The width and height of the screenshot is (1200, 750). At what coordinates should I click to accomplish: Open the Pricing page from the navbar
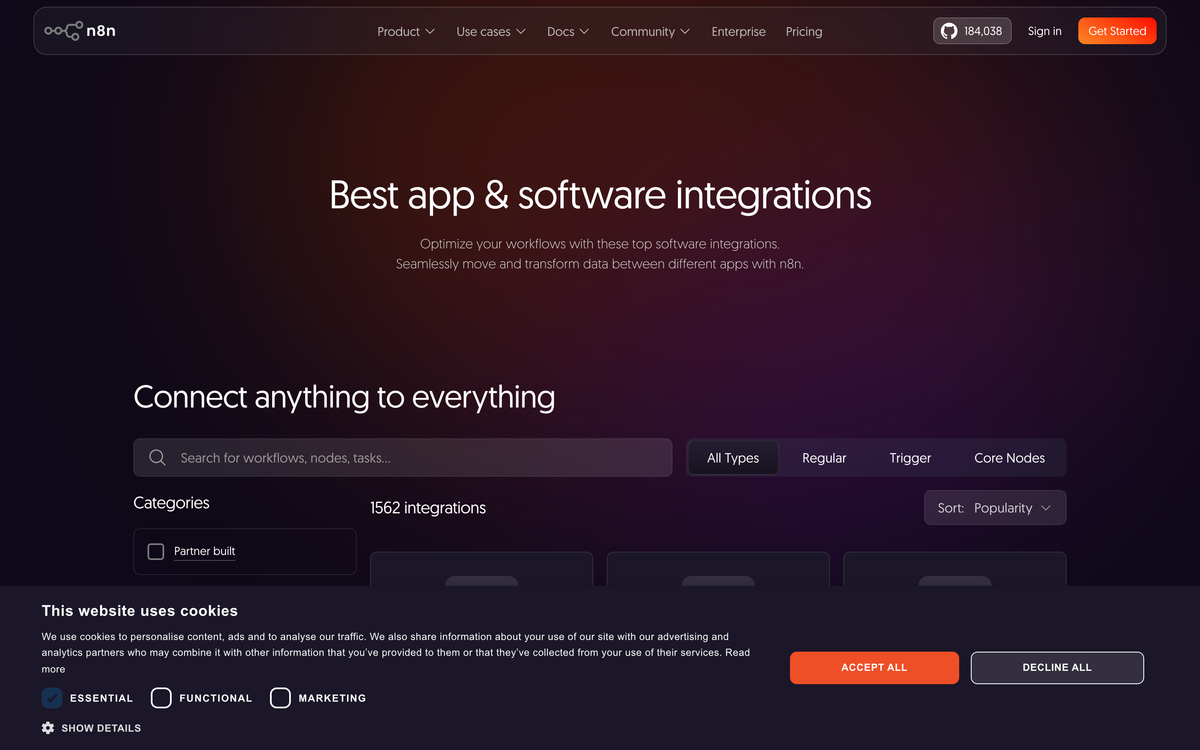pos(803,31)
